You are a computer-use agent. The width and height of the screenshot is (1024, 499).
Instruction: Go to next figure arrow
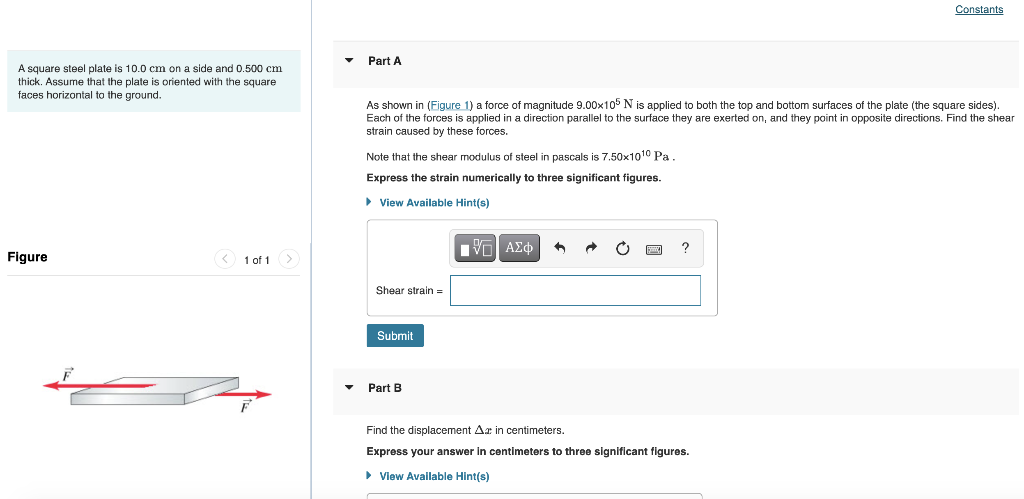tap(289, 259)
